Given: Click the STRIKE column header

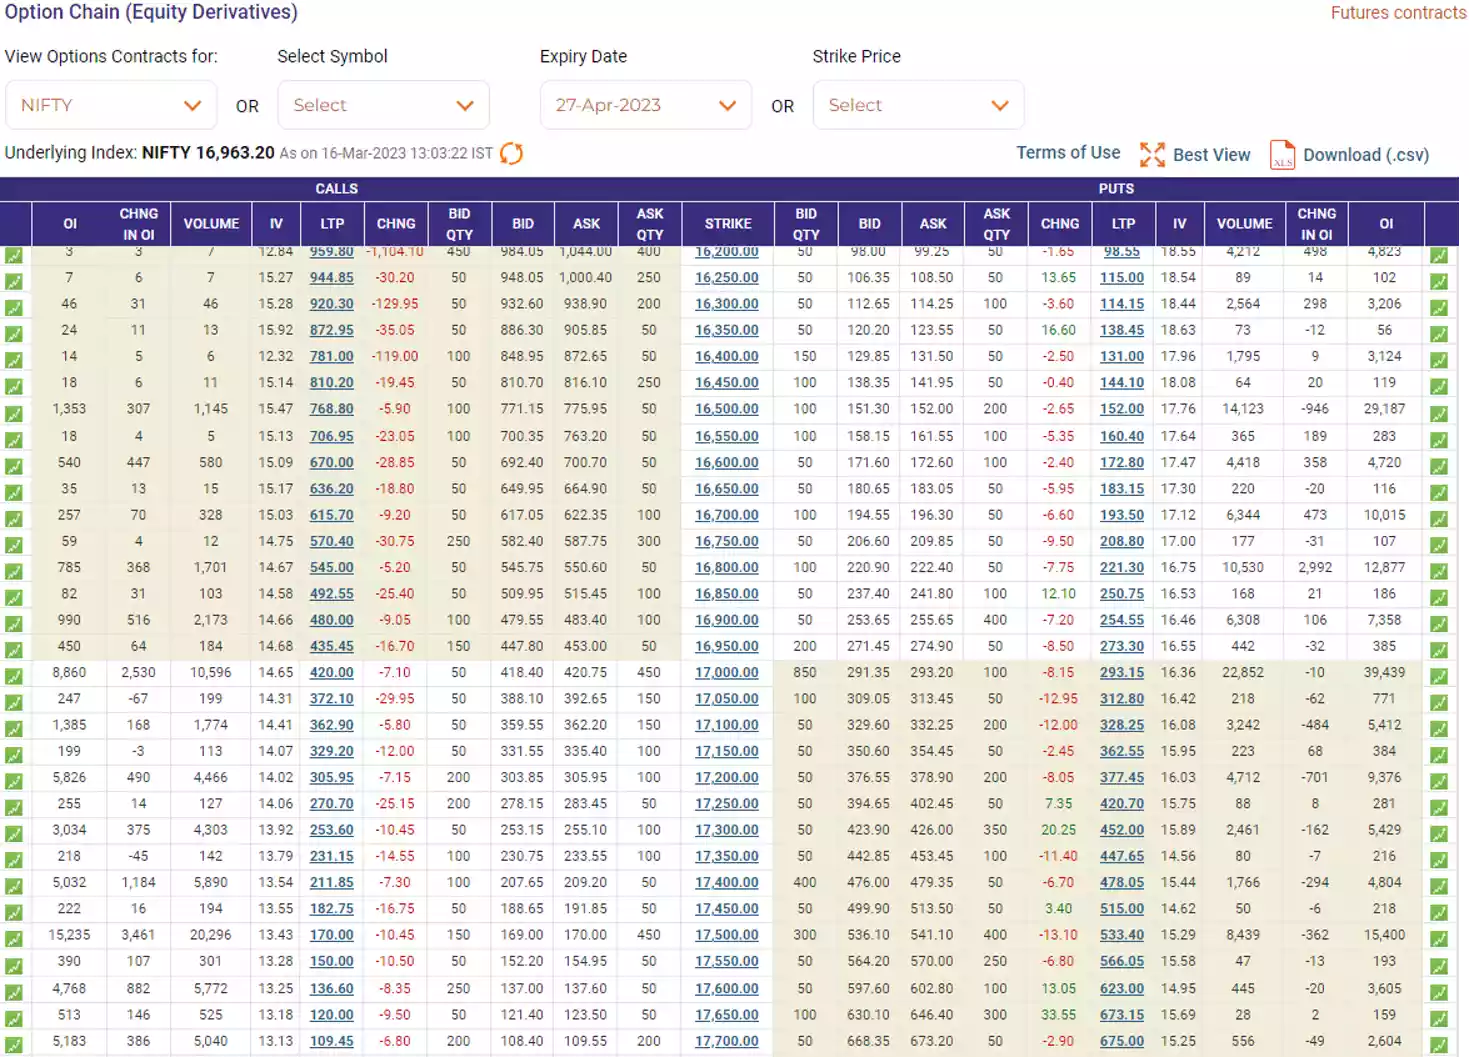Looking at the screenshot, I should [x=728, y=224].
